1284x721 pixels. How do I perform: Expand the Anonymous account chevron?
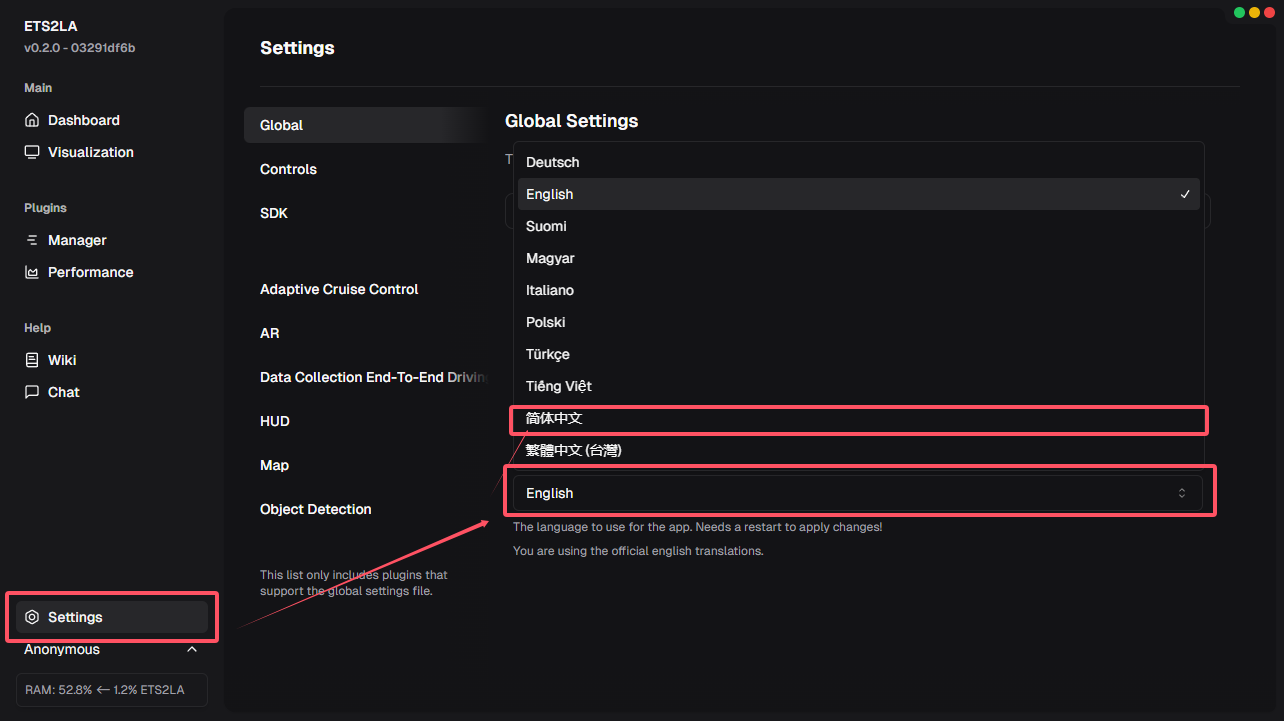[x=192, y=649]
